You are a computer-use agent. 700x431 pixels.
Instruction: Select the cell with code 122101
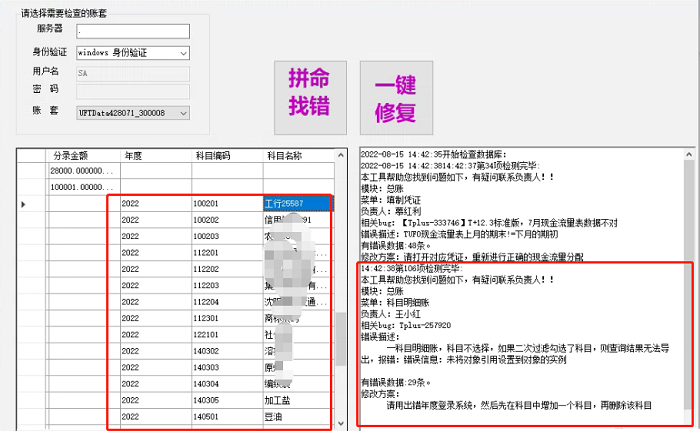click(228, 335)
